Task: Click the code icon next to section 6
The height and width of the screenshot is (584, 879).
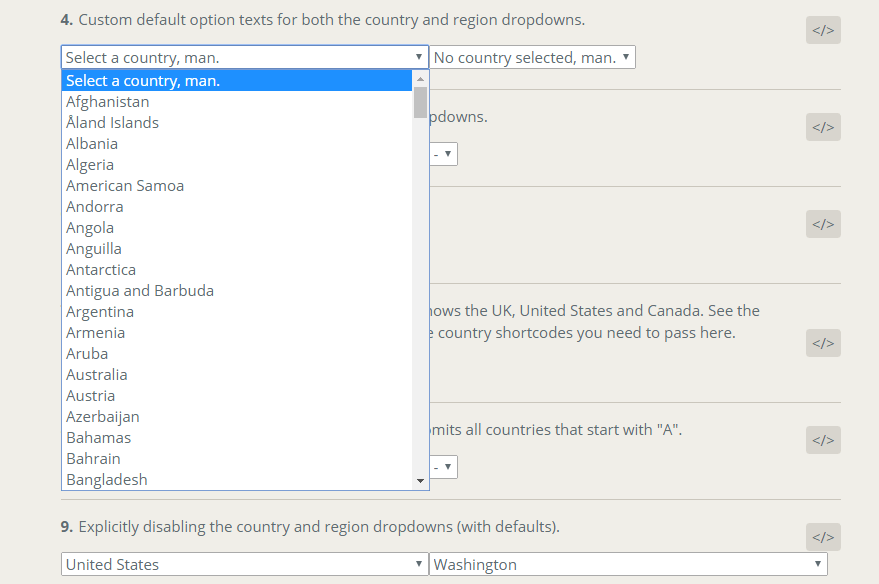Action: pyautogui.click(x=822, y=223)
